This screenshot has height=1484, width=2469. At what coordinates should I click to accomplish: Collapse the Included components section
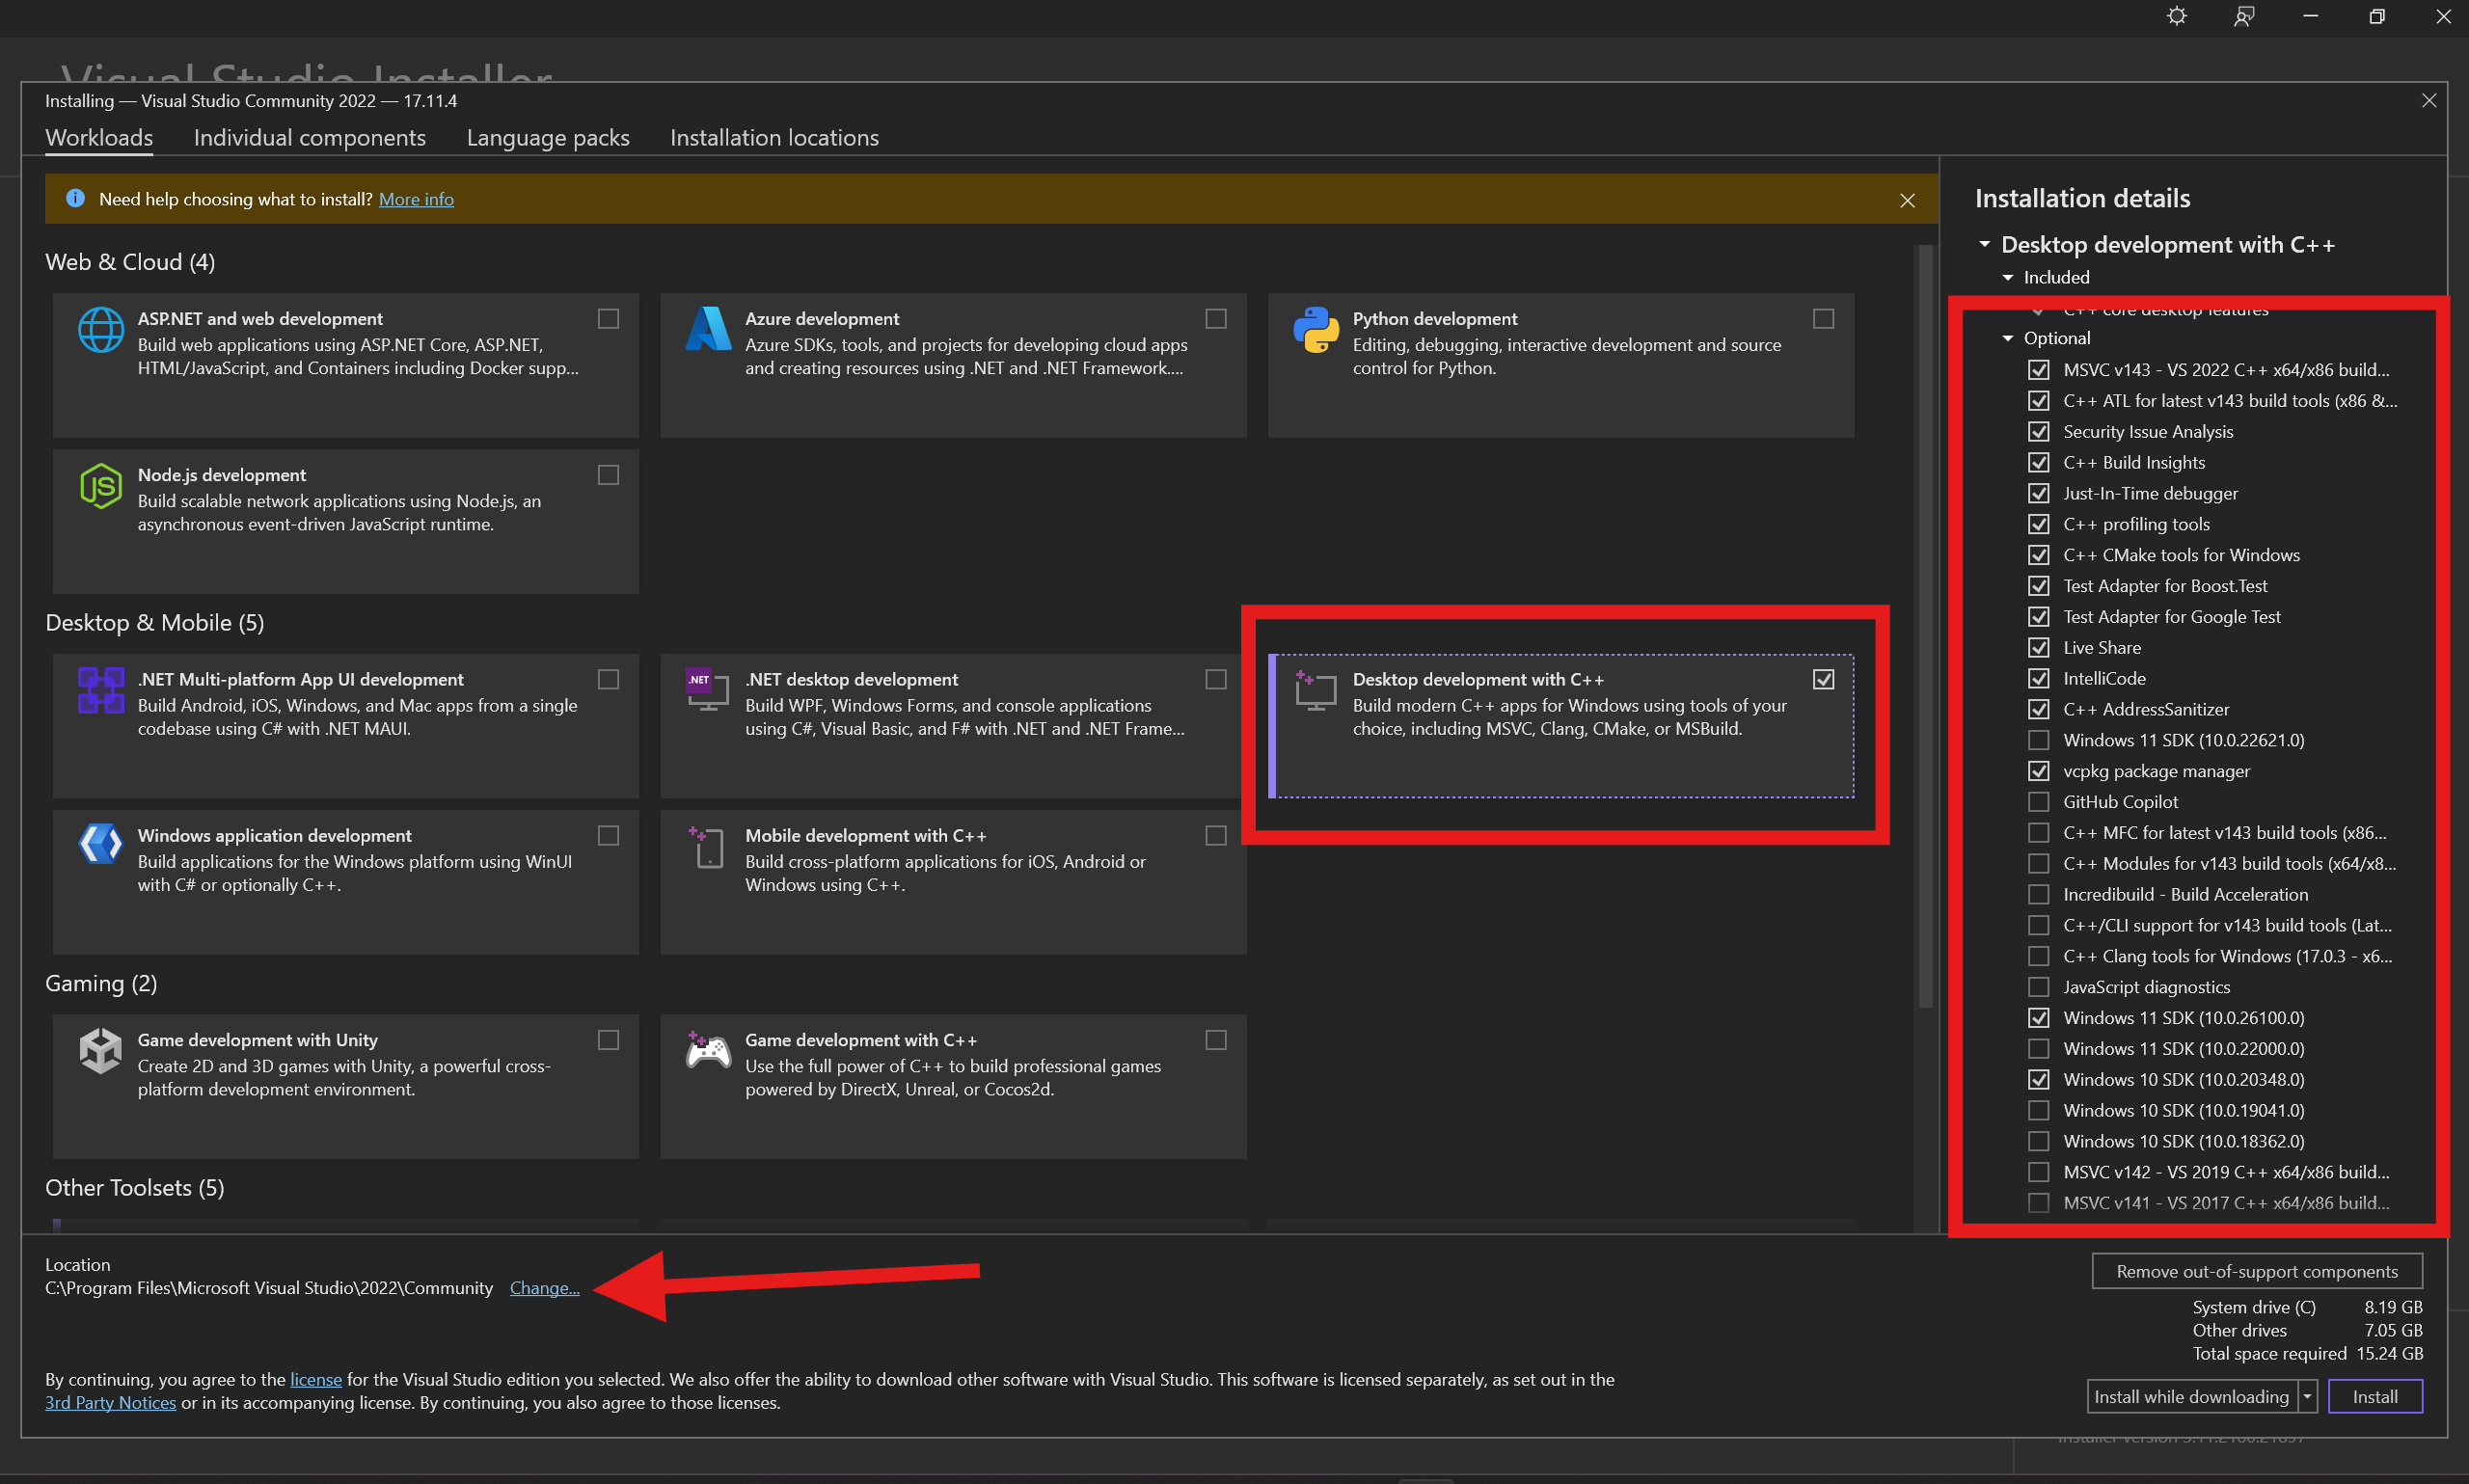(2007, 277)
